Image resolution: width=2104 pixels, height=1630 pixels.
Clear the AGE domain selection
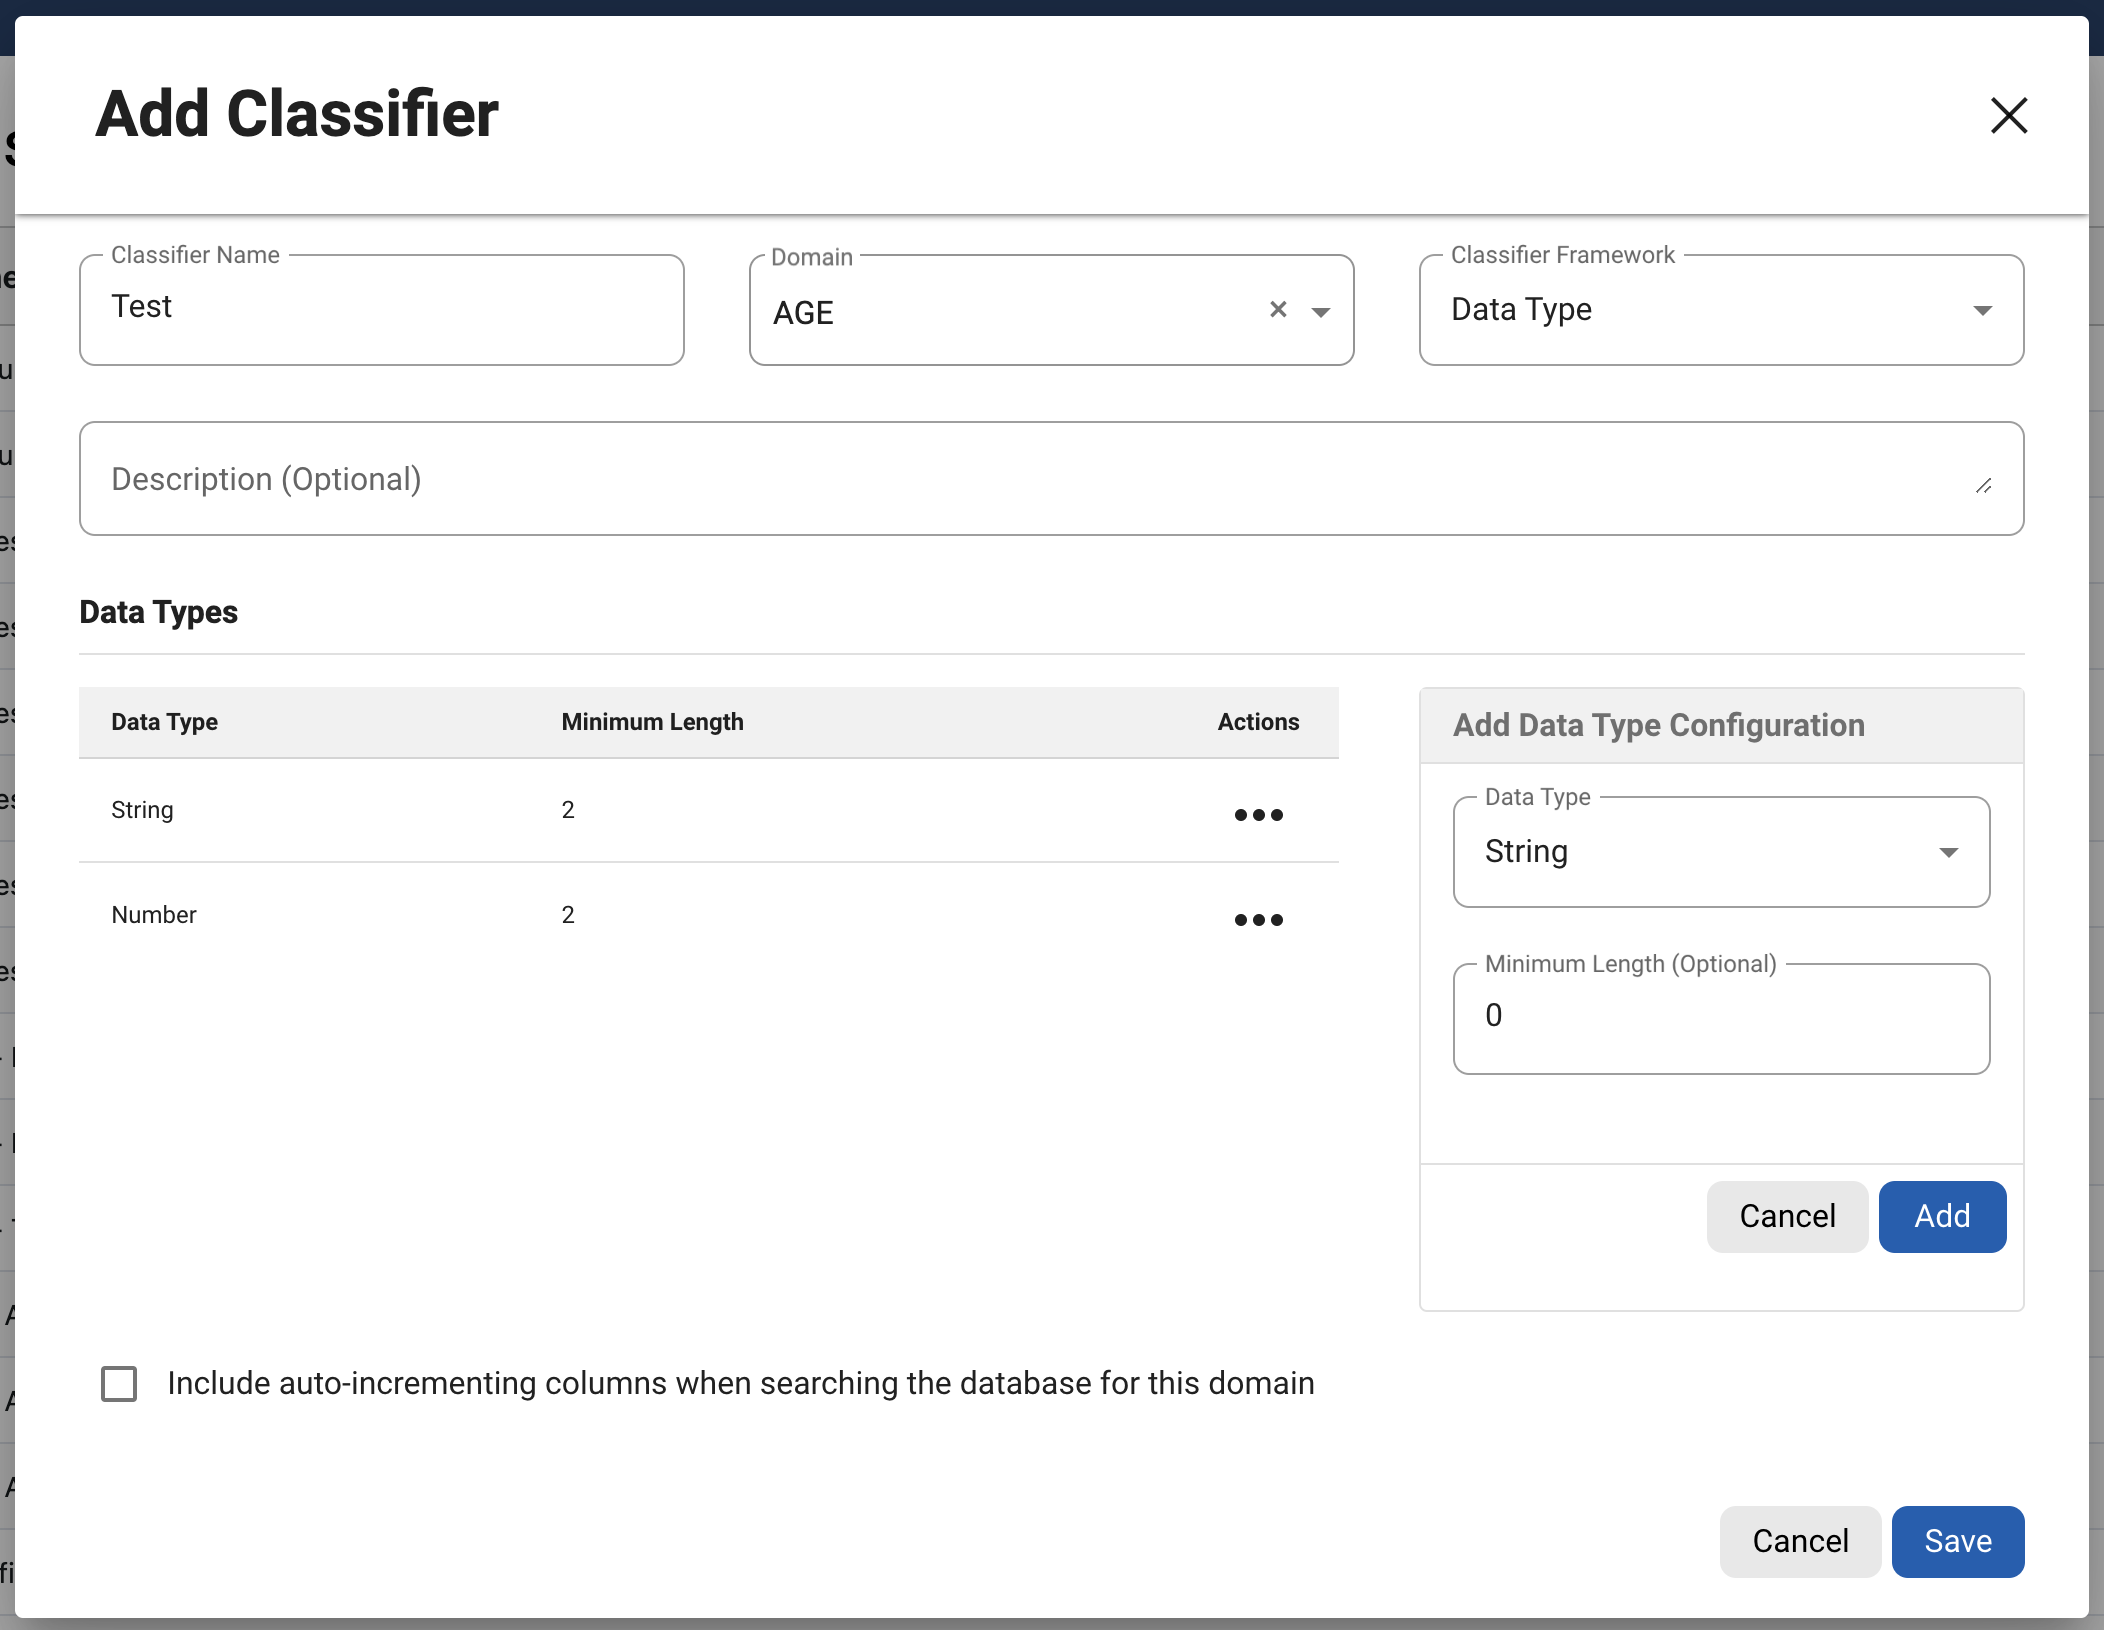pos(1278,310)
